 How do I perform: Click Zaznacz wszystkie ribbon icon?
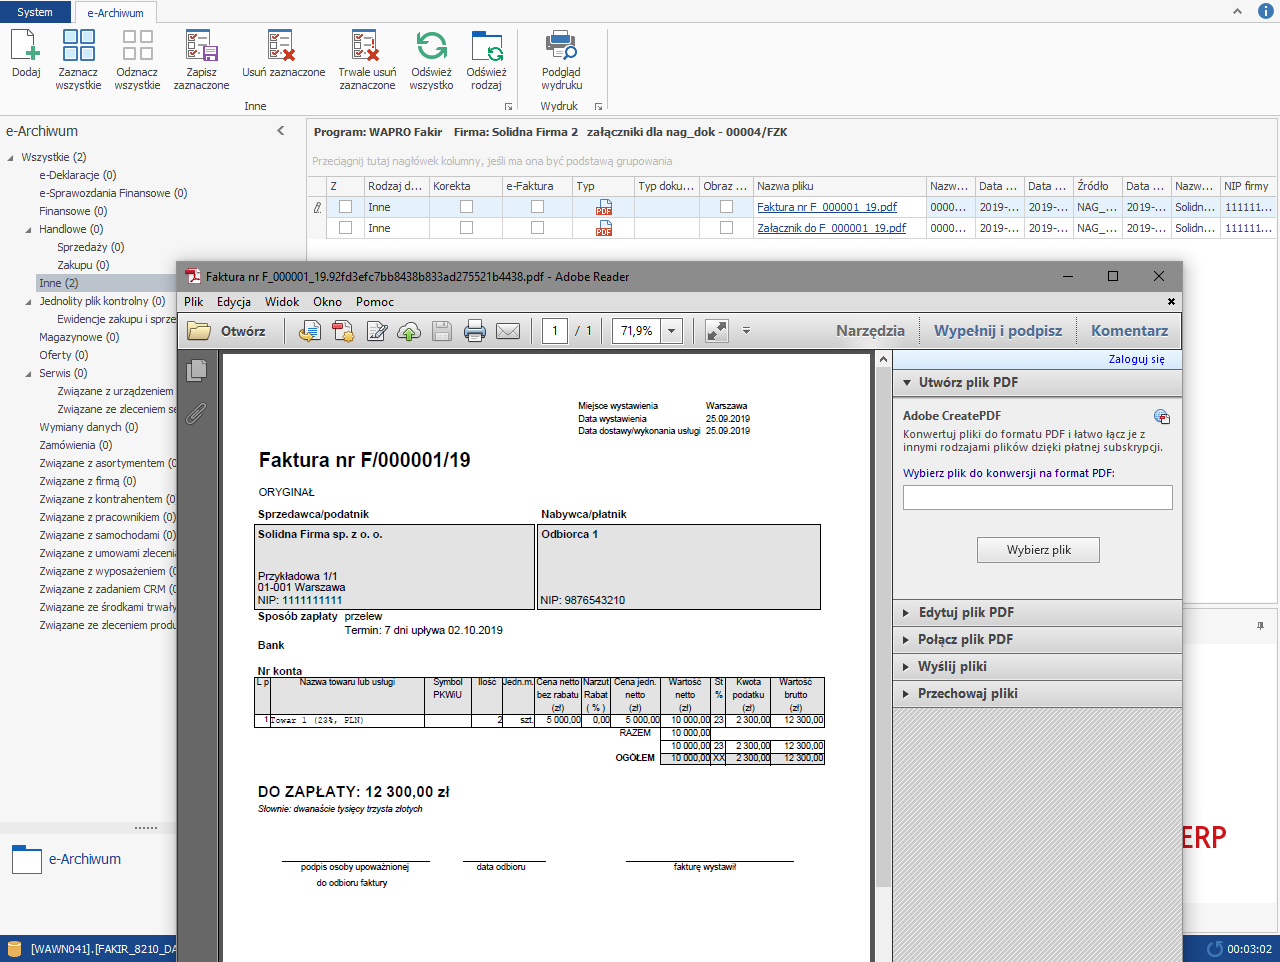(78, 46)
